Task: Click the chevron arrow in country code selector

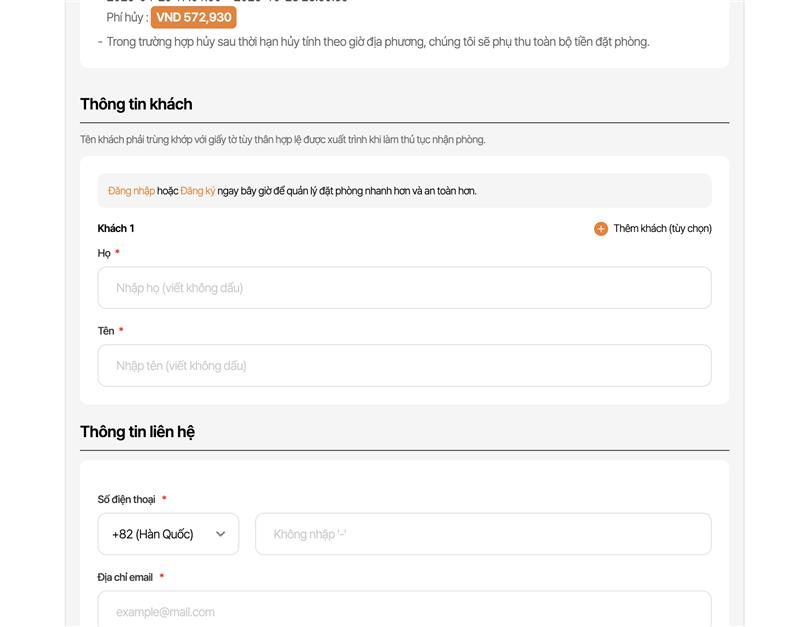Action: 221,534
